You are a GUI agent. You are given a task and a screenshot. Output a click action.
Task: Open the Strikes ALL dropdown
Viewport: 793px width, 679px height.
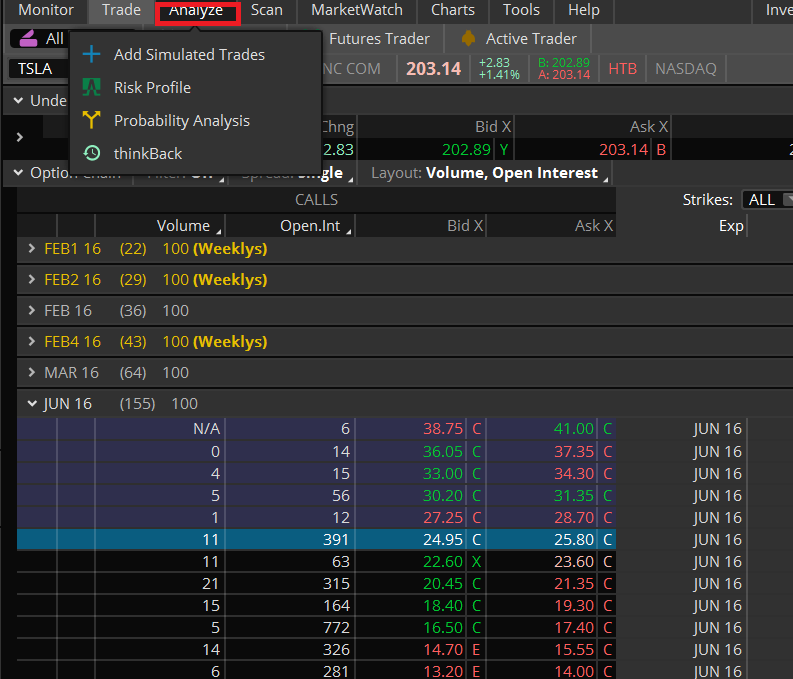pos(768,199)
